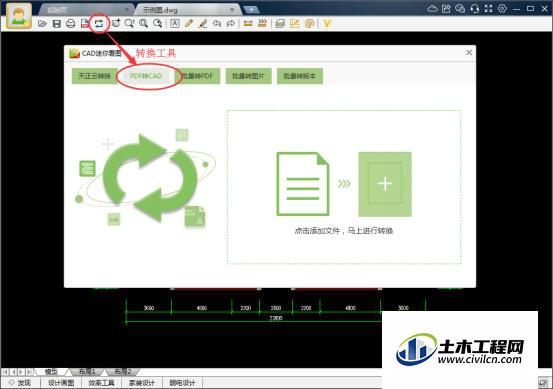Viewport: 553px width, 389px height.
Task: Select the 批量转版本 tab
Action: (x=300, y=76)
